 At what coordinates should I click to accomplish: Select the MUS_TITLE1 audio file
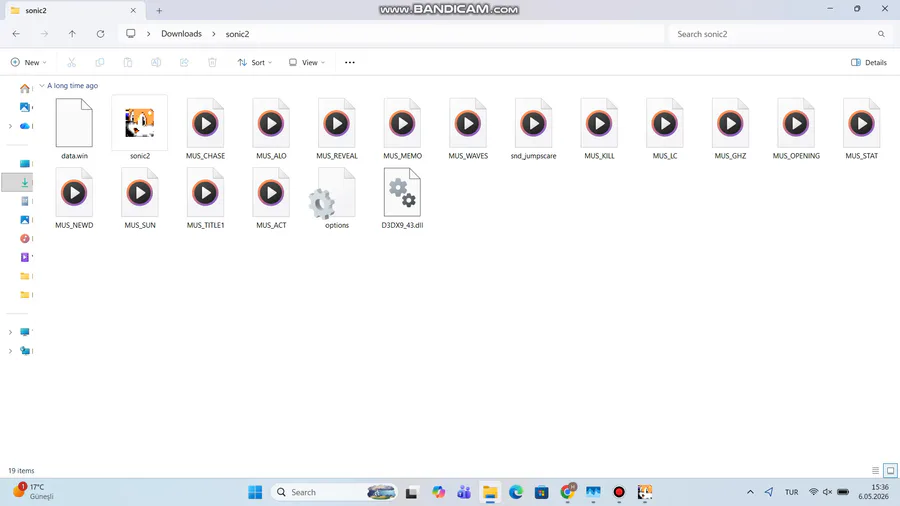(205, 198)
